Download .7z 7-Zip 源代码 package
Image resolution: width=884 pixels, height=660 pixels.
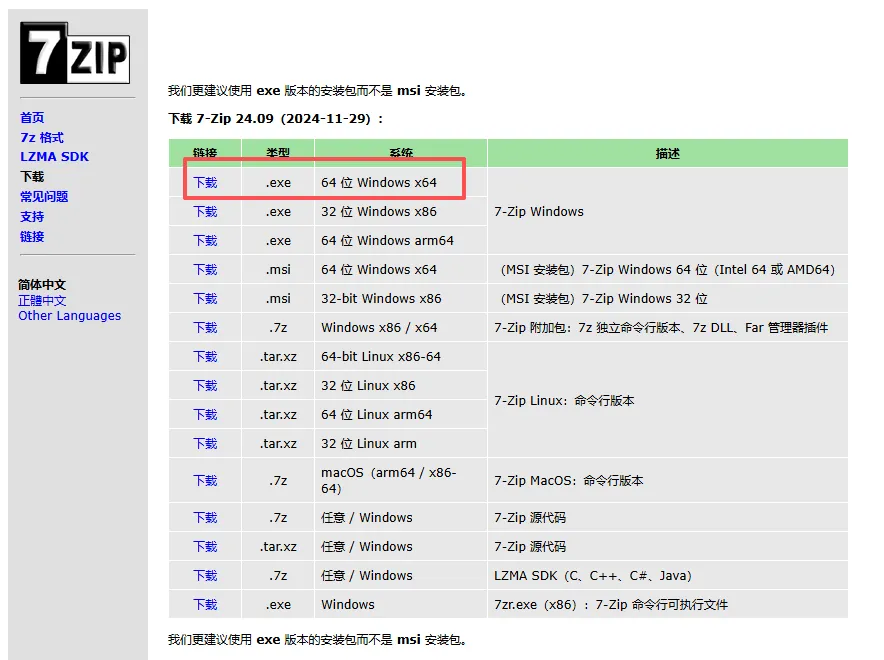pyautogui.click(x=205, y=517)
